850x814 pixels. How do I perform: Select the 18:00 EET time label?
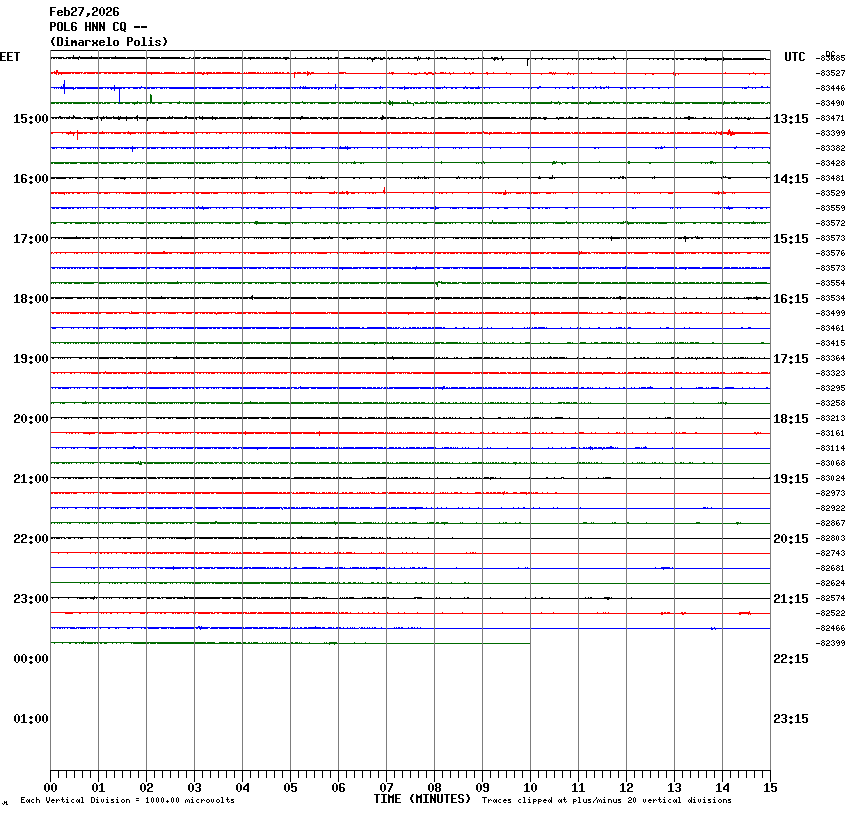30,299
